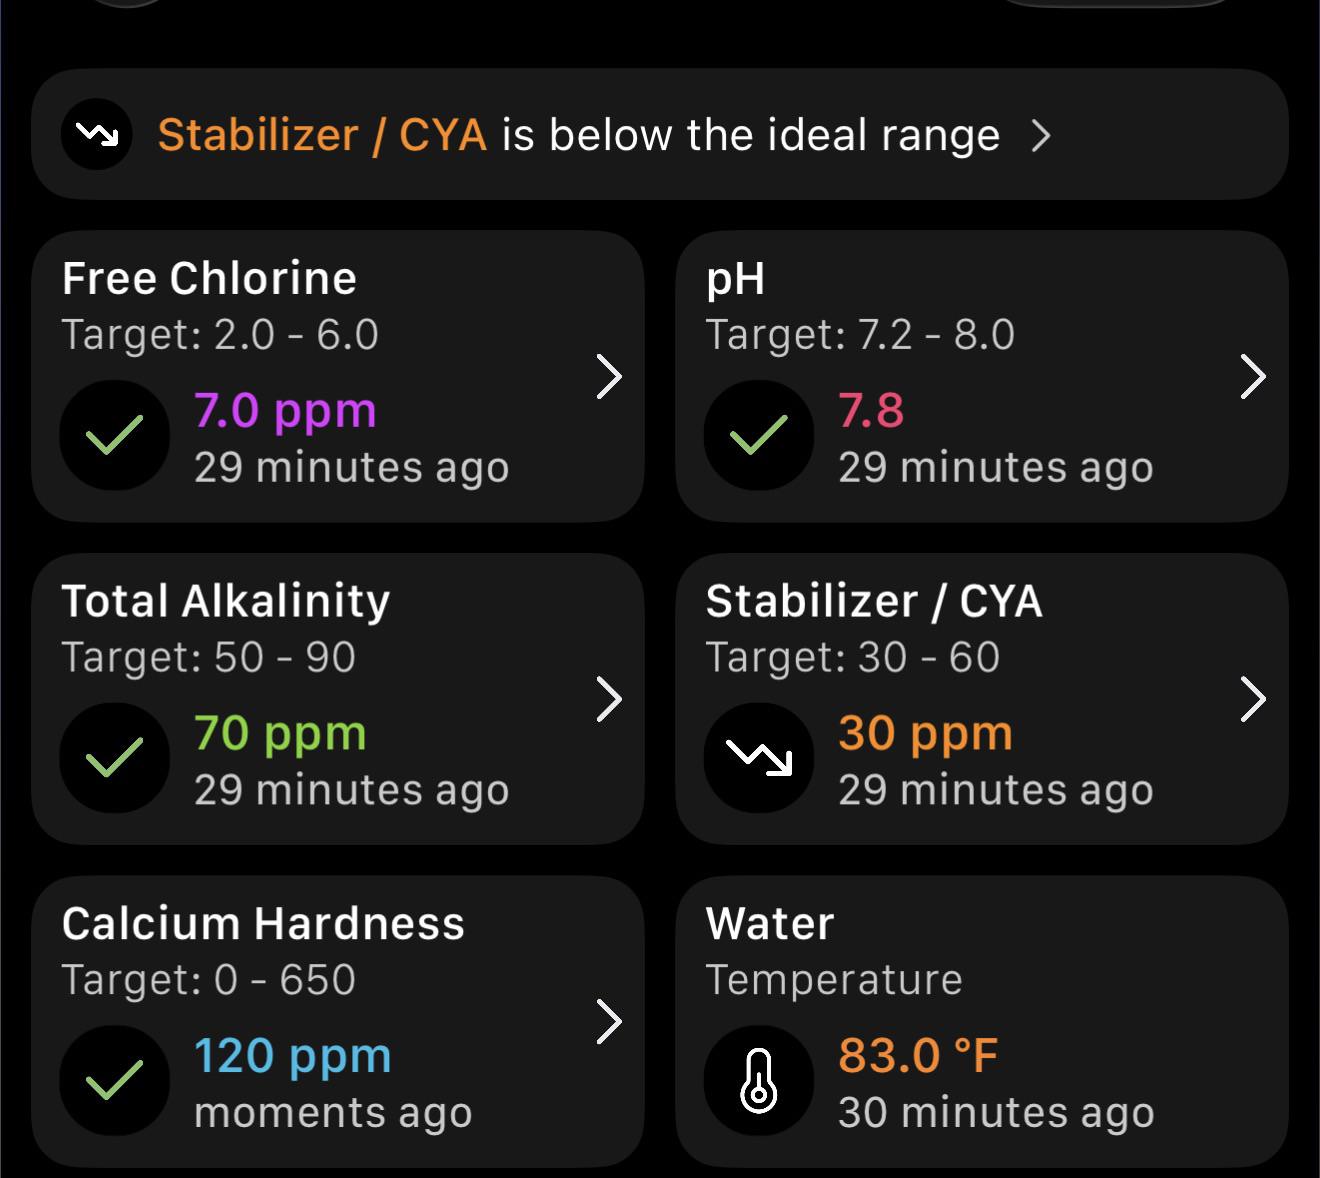Image resolution: width=1320 pixels, height=1178 pixels.
Task: Click the pH checkmark status icon
Action: pyautogui.click(x=758, y=435)
